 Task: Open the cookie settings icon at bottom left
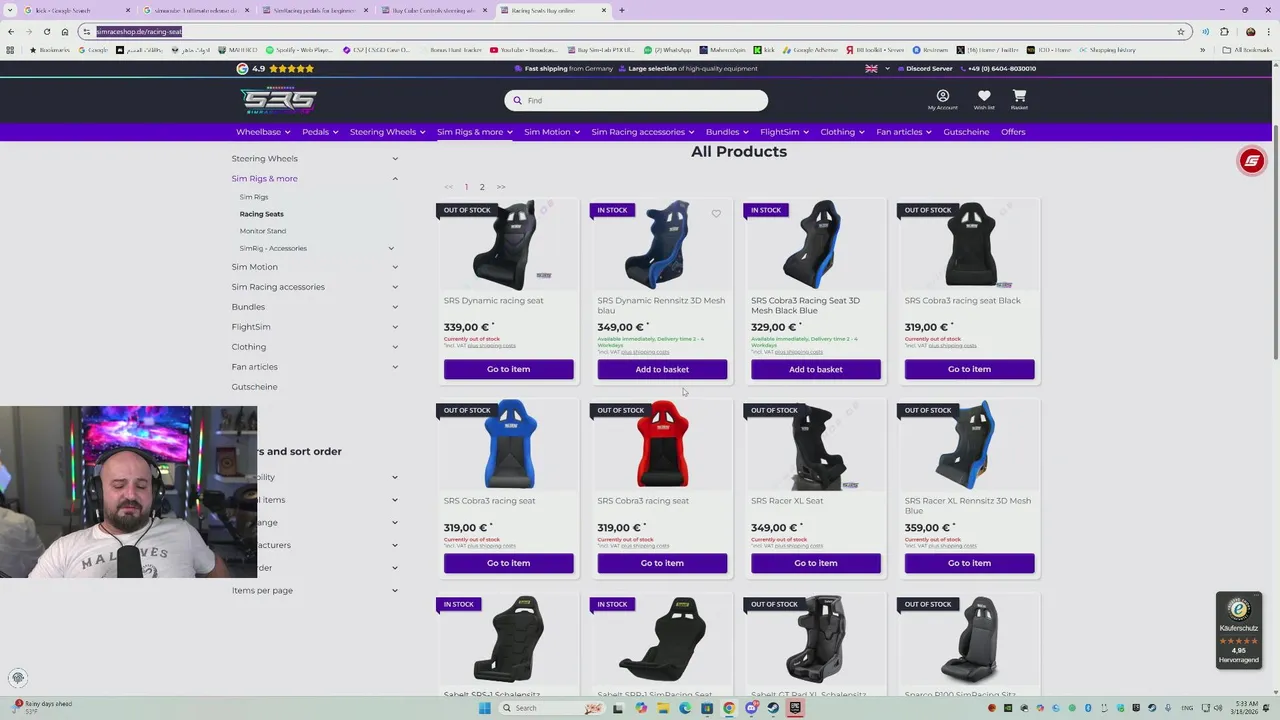click(18, 678)
